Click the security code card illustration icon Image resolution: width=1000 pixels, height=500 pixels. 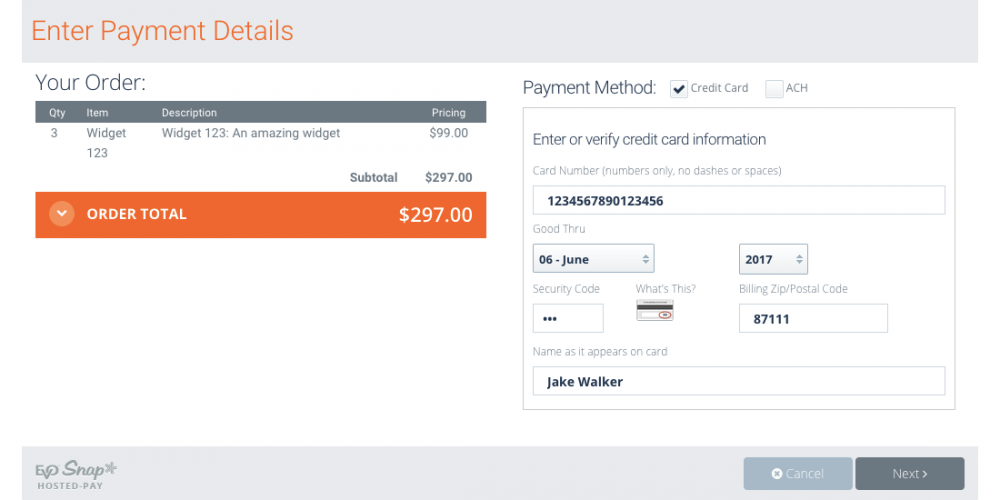coord(655,310)
